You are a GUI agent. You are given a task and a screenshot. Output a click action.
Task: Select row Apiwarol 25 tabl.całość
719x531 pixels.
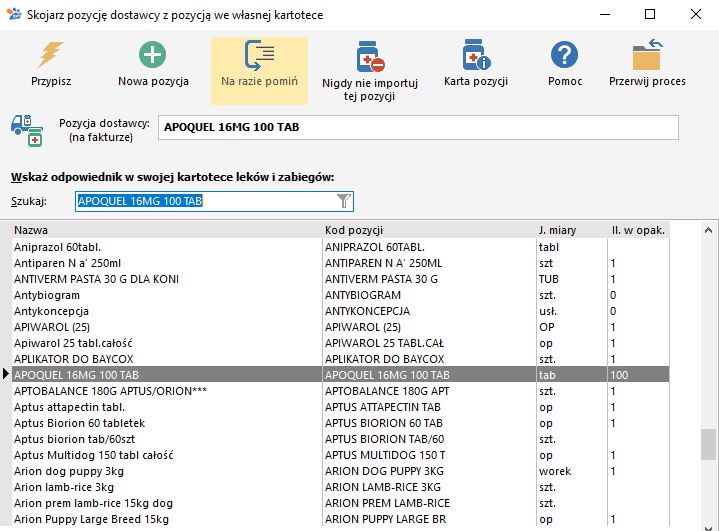(x=340, y=343)
